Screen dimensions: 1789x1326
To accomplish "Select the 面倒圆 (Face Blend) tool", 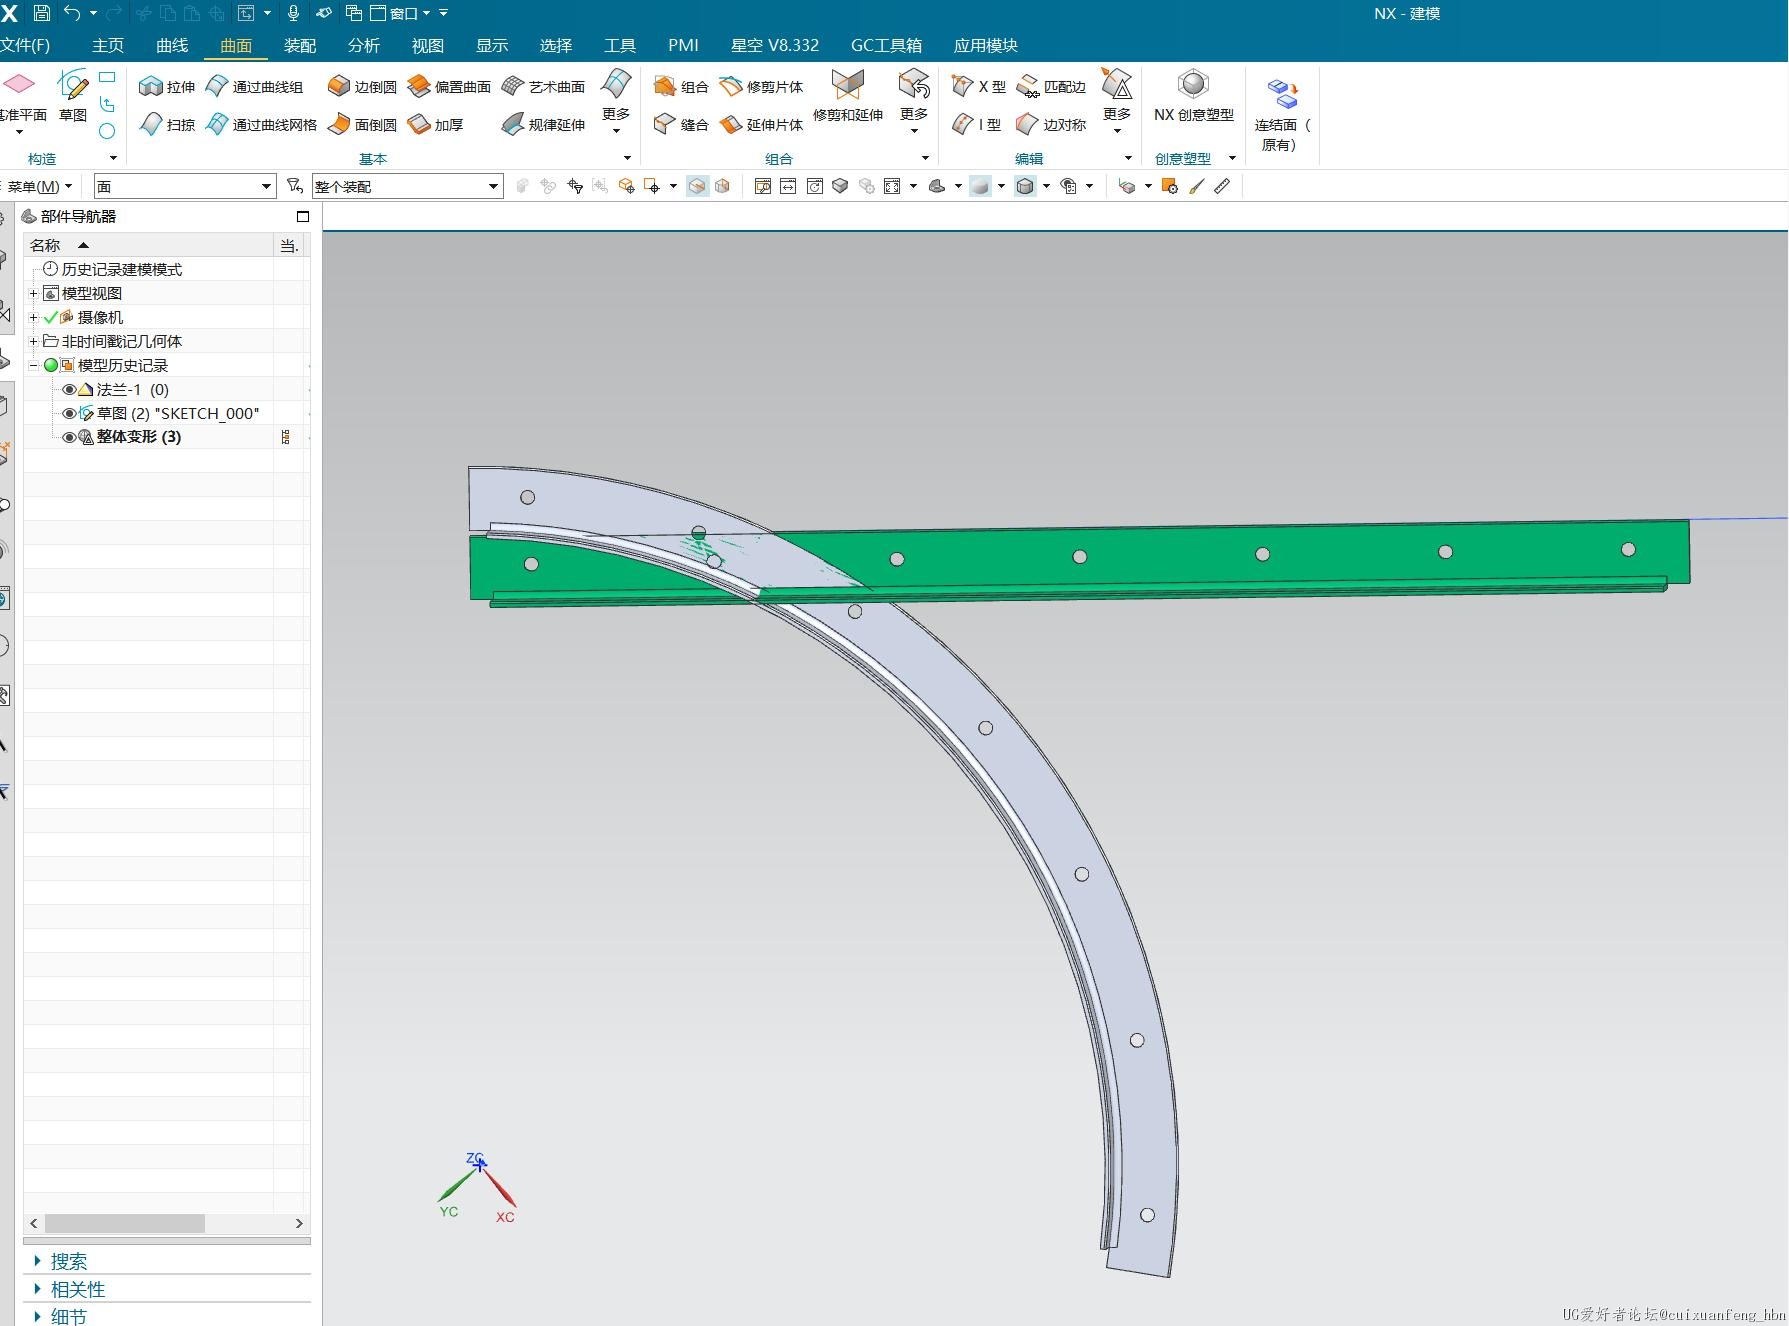I will 362,125.
